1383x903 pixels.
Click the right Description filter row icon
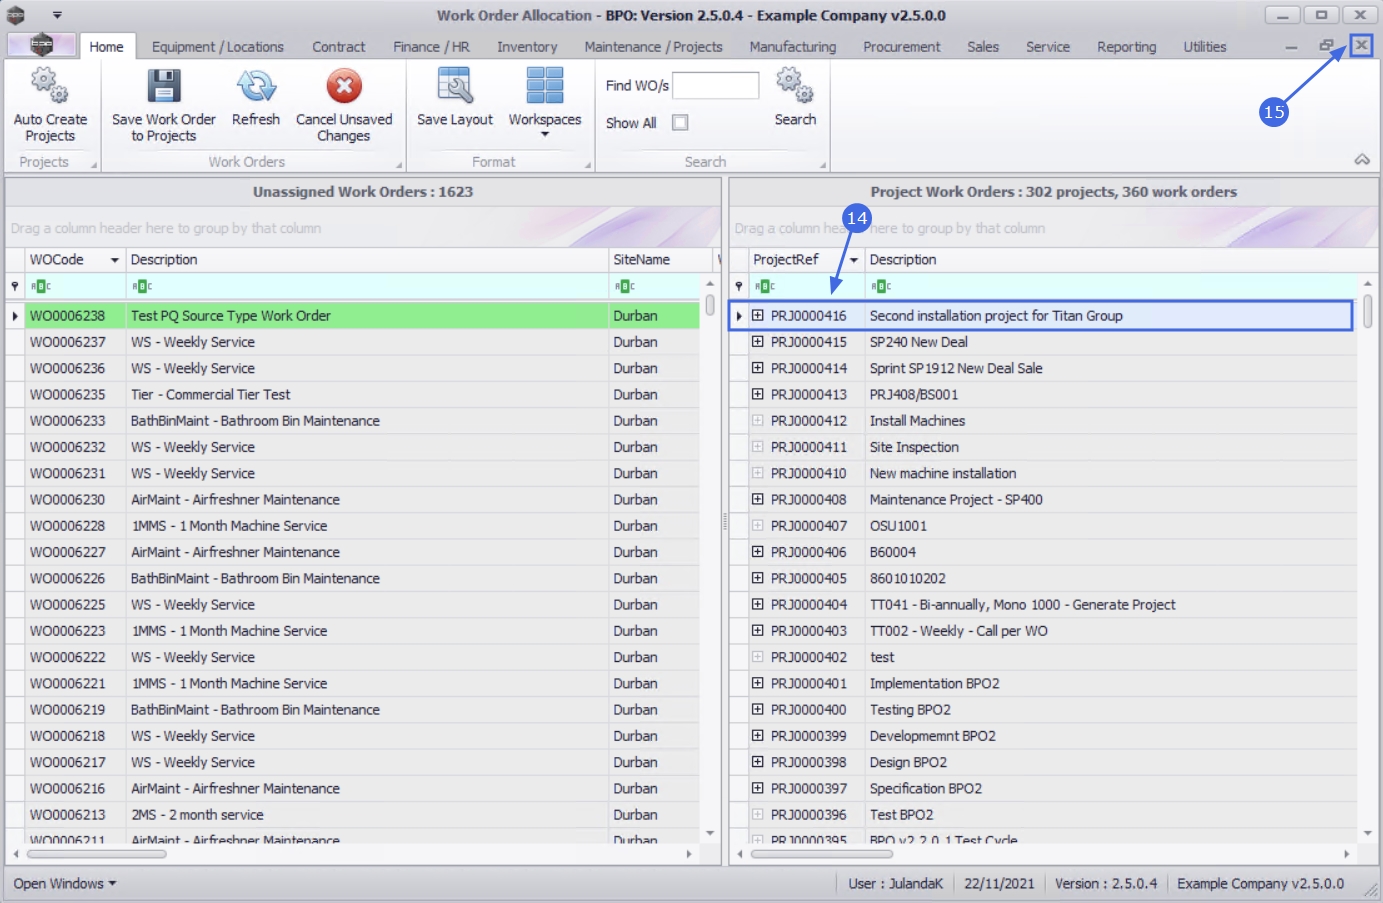click(x=881, y=286)
